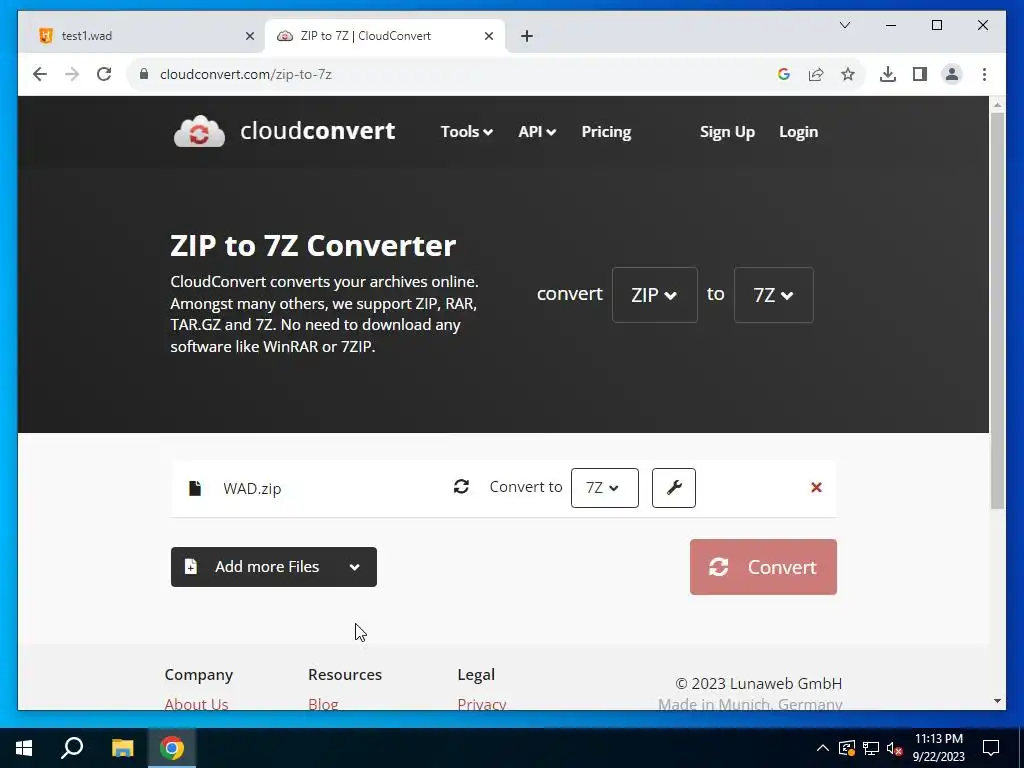This screenshot has width=1024, height=768.
Task: Open the notification center icon
Action: (x=991, y=748)
